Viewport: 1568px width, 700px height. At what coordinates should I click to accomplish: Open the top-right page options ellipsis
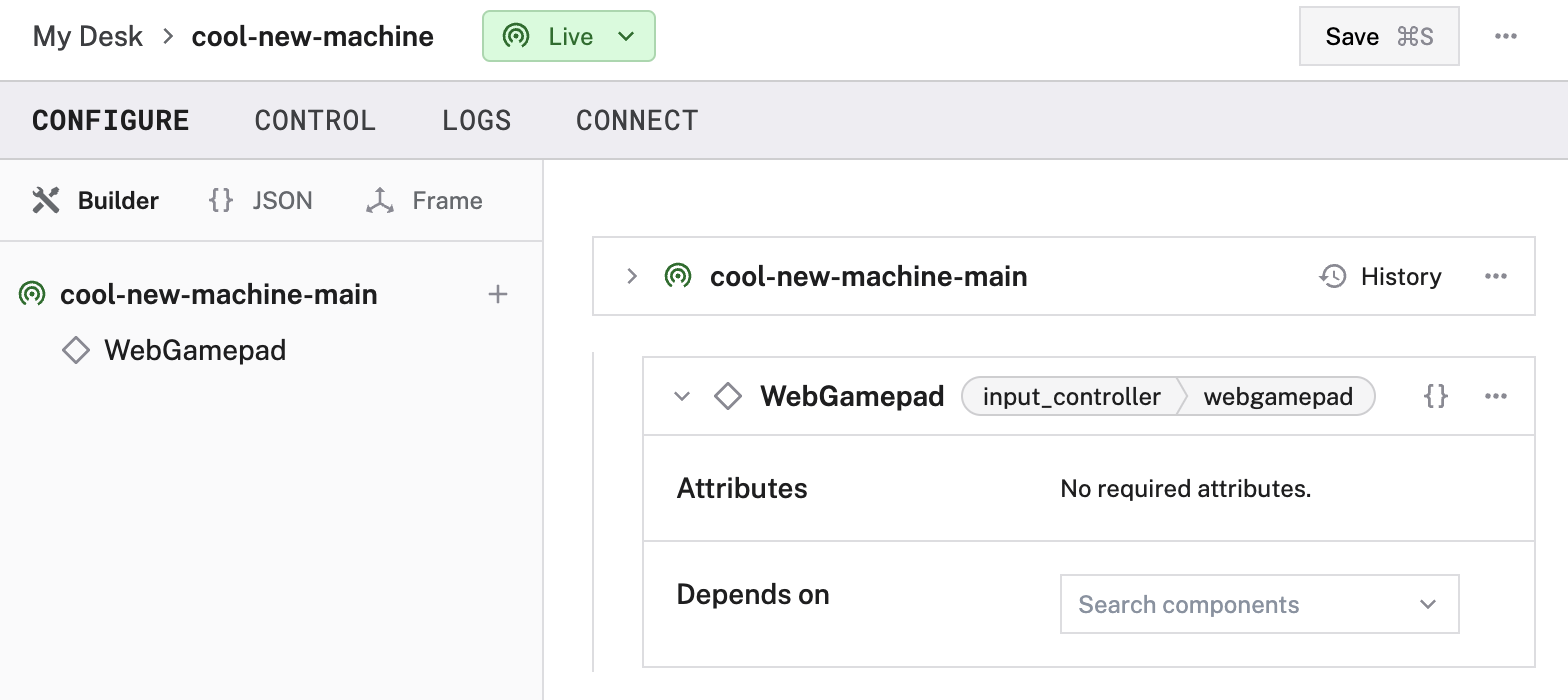pos(1505,37)
